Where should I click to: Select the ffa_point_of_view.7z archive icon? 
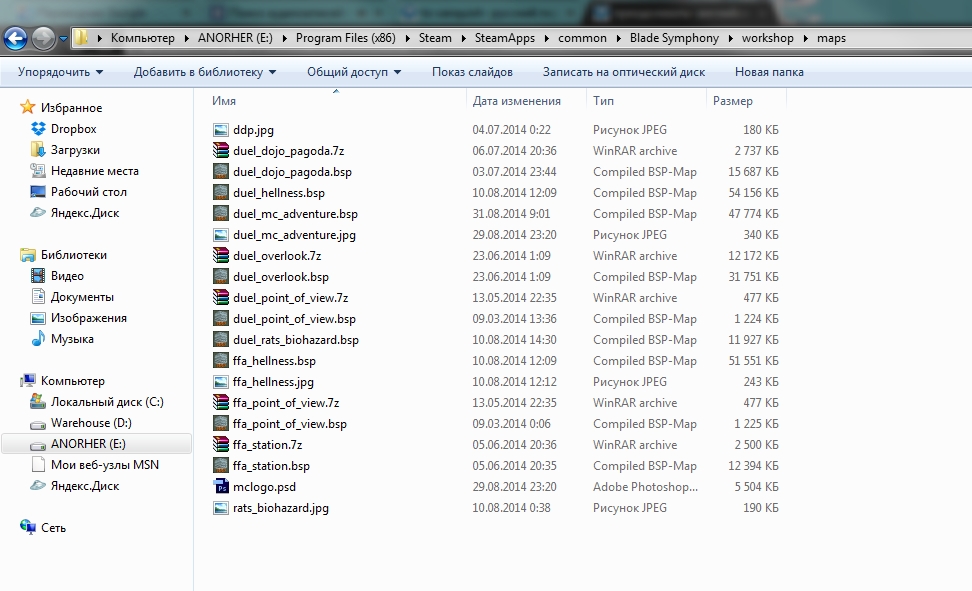pyautogui.click(x=221, y=403)
